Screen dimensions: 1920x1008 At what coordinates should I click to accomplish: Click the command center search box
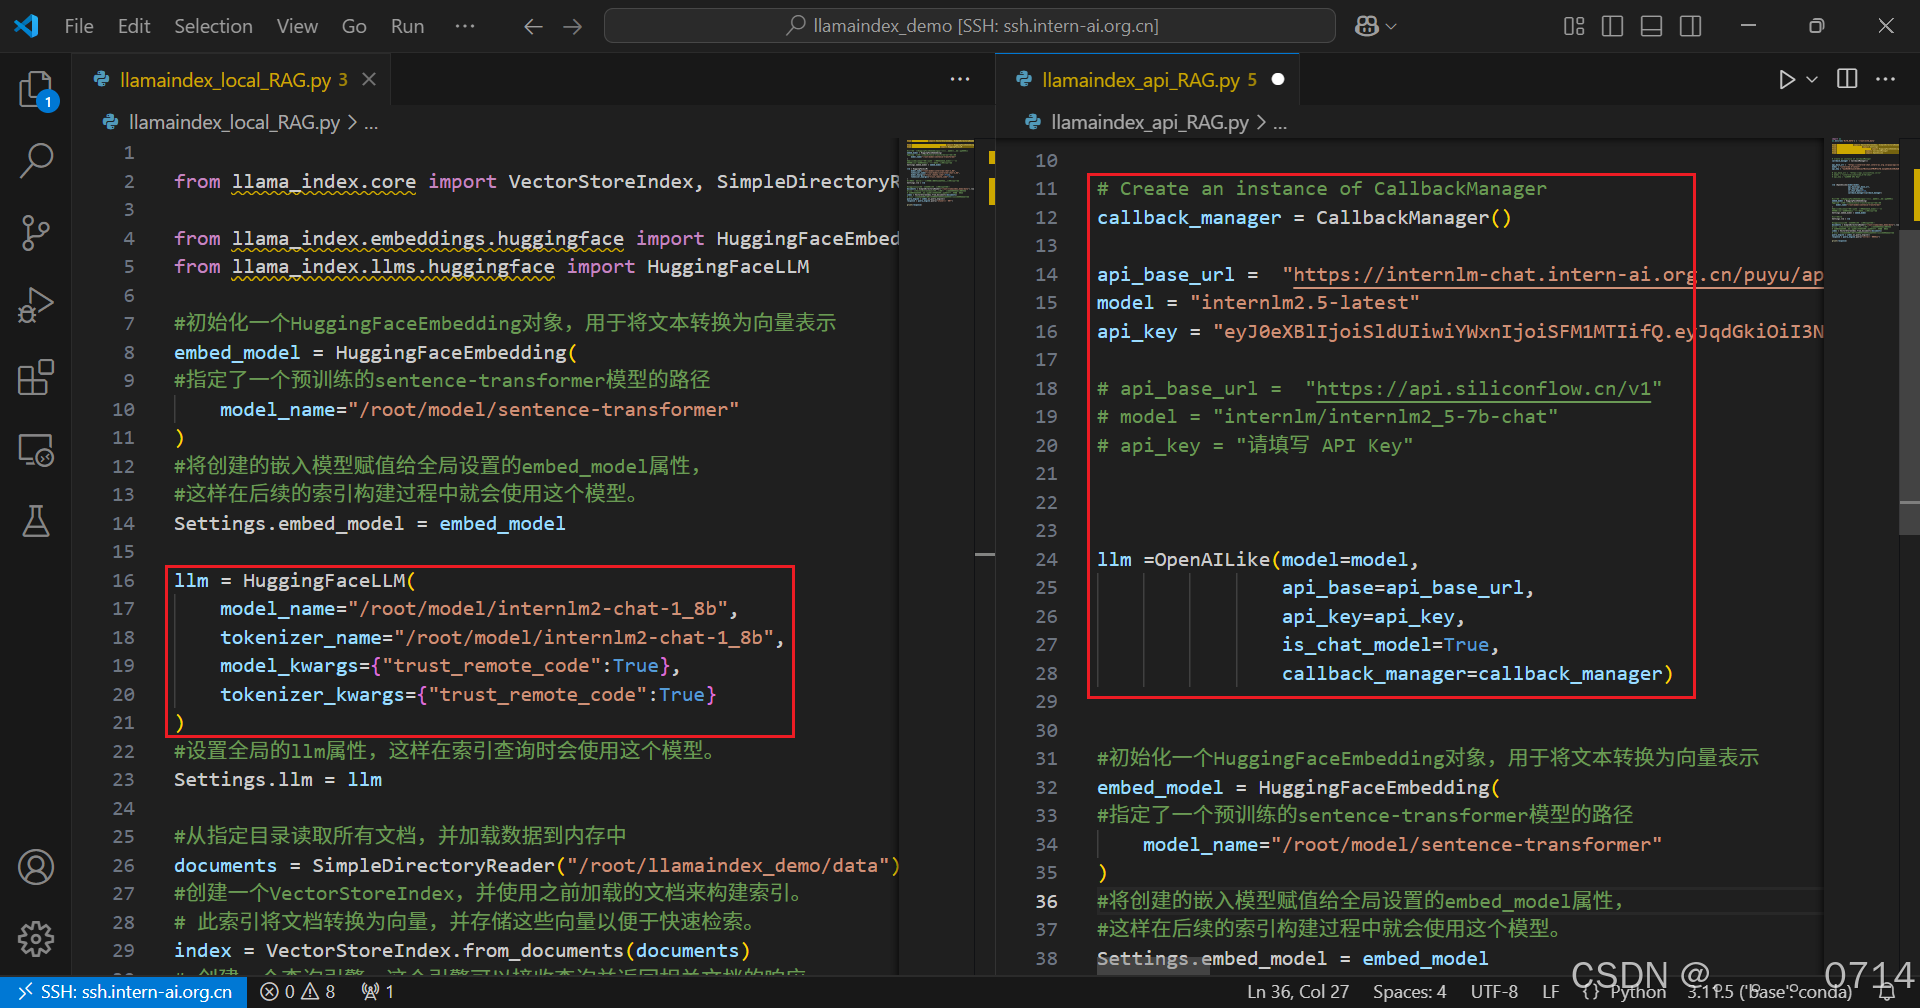tap(969, 26)
